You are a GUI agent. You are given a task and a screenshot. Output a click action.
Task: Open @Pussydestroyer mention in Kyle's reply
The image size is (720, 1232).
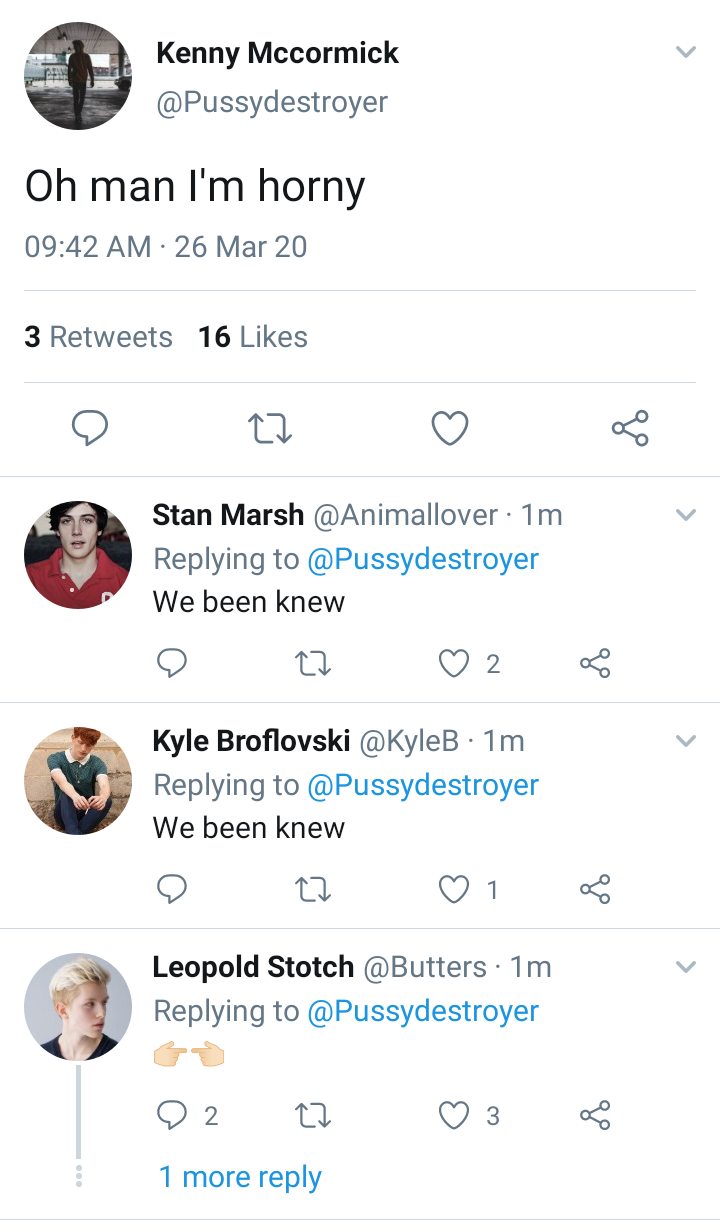[423, 785]
